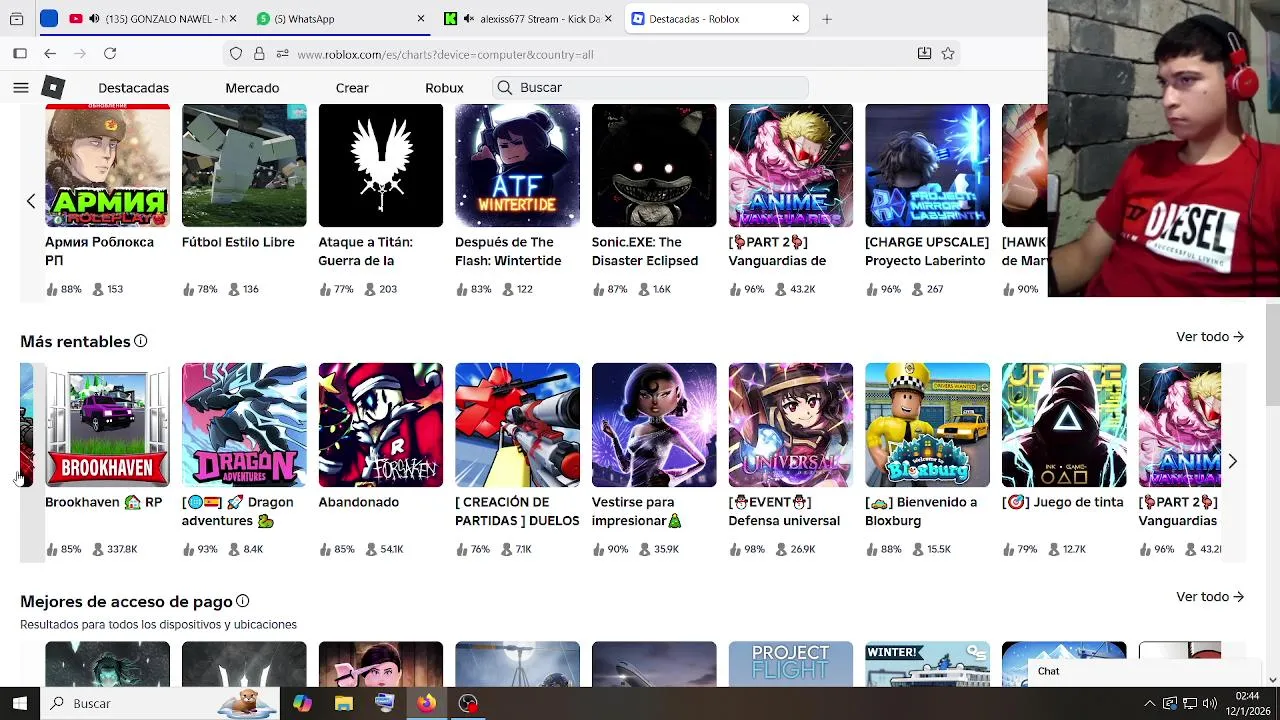This screenshot has height=720, width=1280.
Task: Click the Más rentables section heading
Action: point(75,341)
